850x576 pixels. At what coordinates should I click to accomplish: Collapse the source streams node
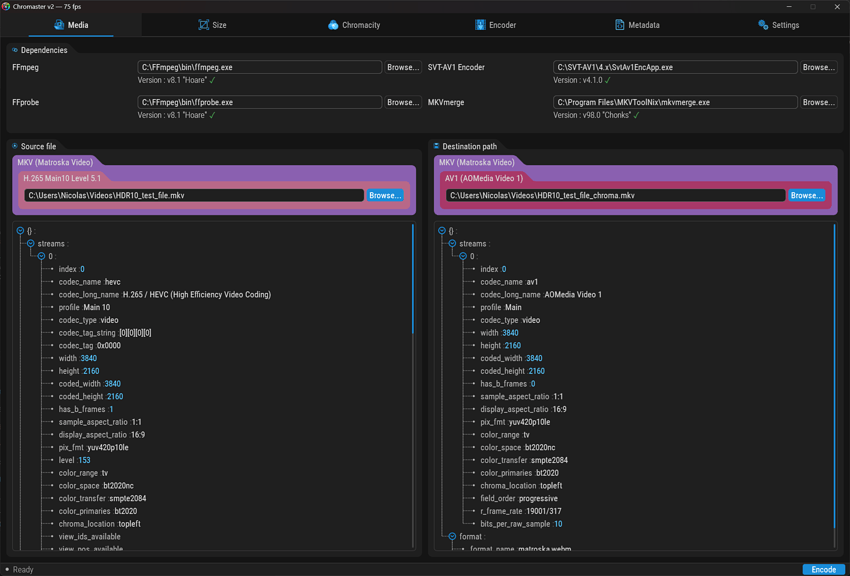(x=31, y=243)
